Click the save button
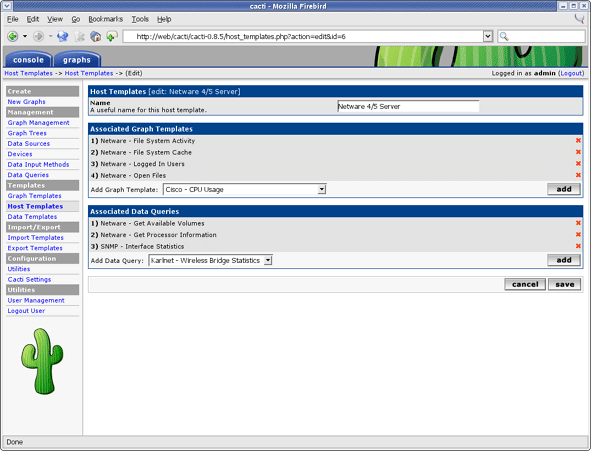Screen dimensions: 591x451 (564, 284)
